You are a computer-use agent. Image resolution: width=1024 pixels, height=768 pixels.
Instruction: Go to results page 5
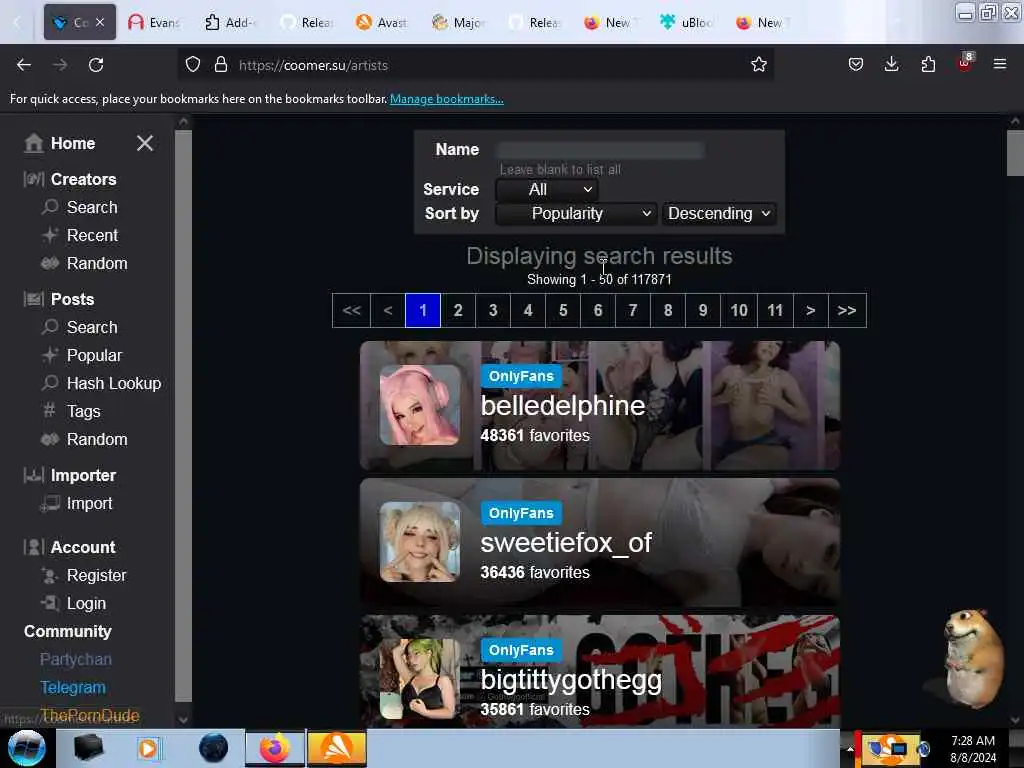point(563,310)
